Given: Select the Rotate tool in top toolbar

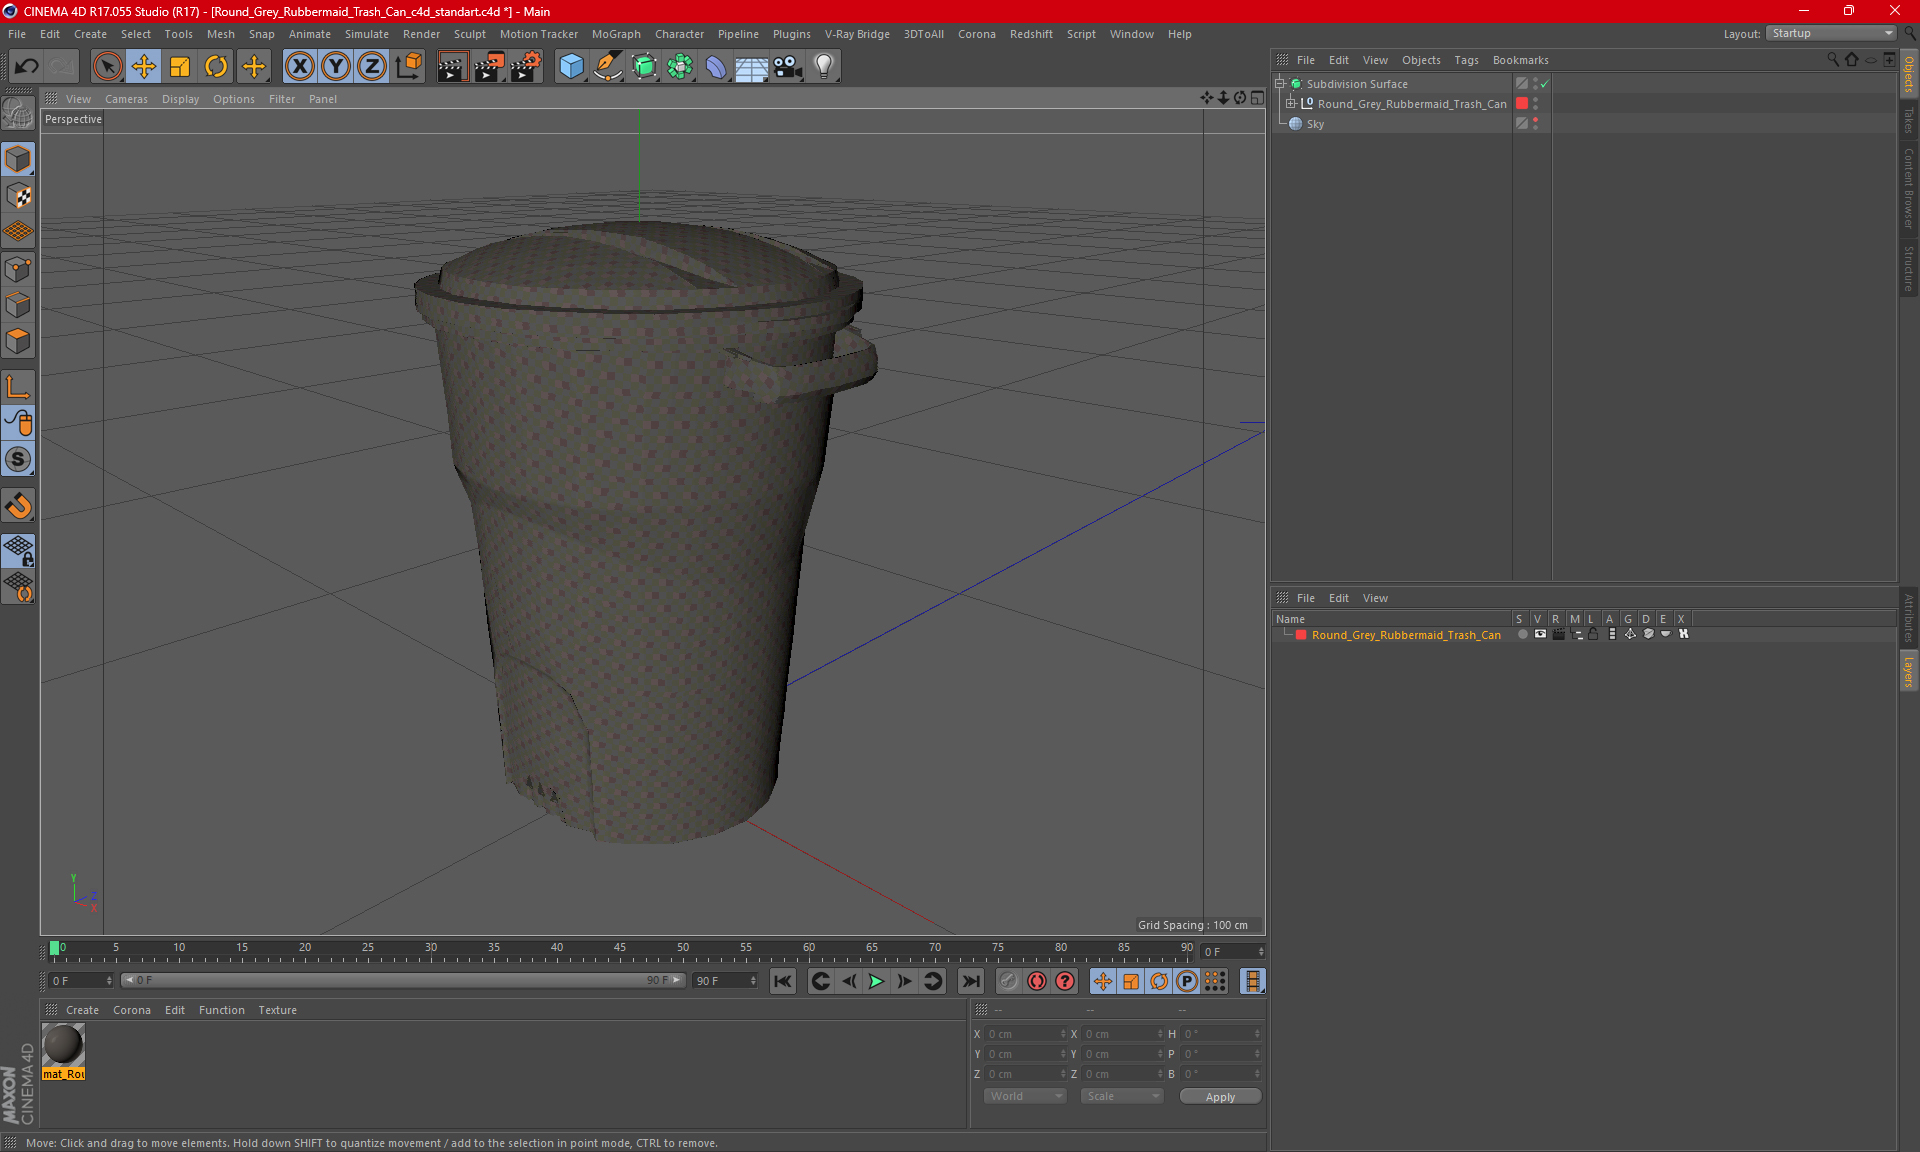Looking at the screenshot, I should [216, 67].
